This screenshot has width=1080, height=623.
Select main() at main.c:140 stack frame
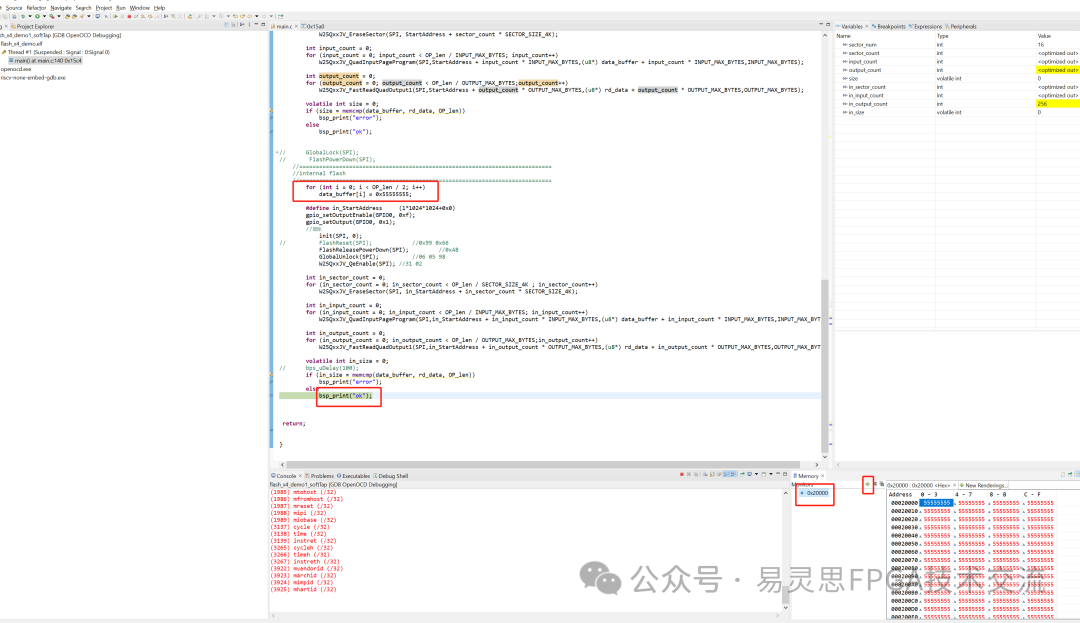(x=45, y=61)
